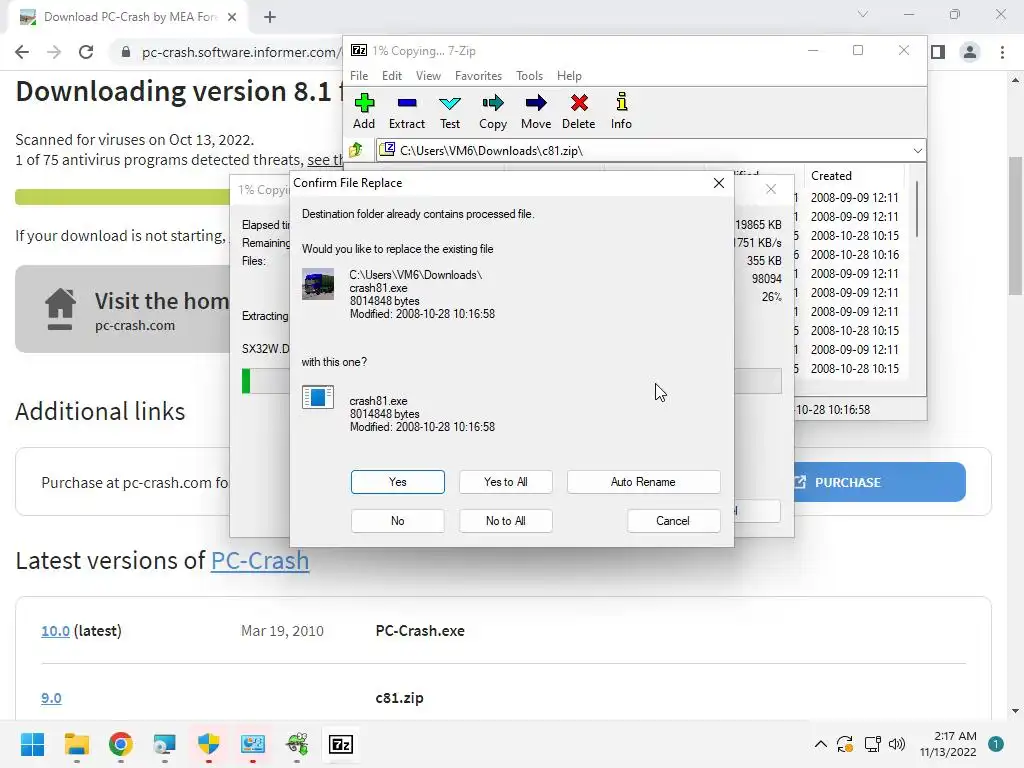This screenshot has height=768, width=1024.
Task: Click No to All button
Action: (505, 520)
